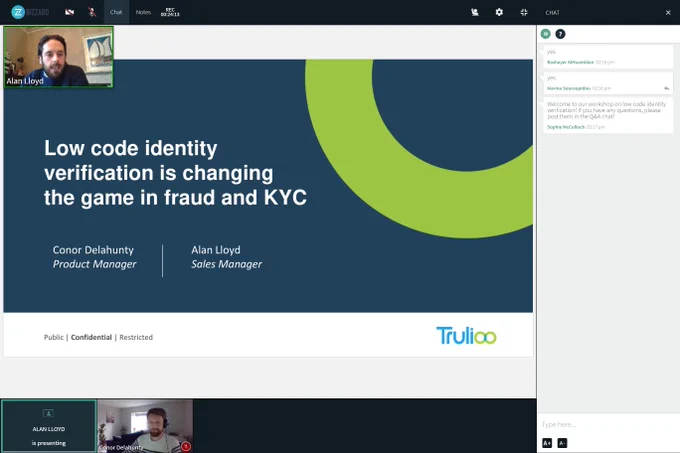Viewport: 680px width, 453px height.
Task: Click the slide title about low code identity
Action: (x=175, y=173)
